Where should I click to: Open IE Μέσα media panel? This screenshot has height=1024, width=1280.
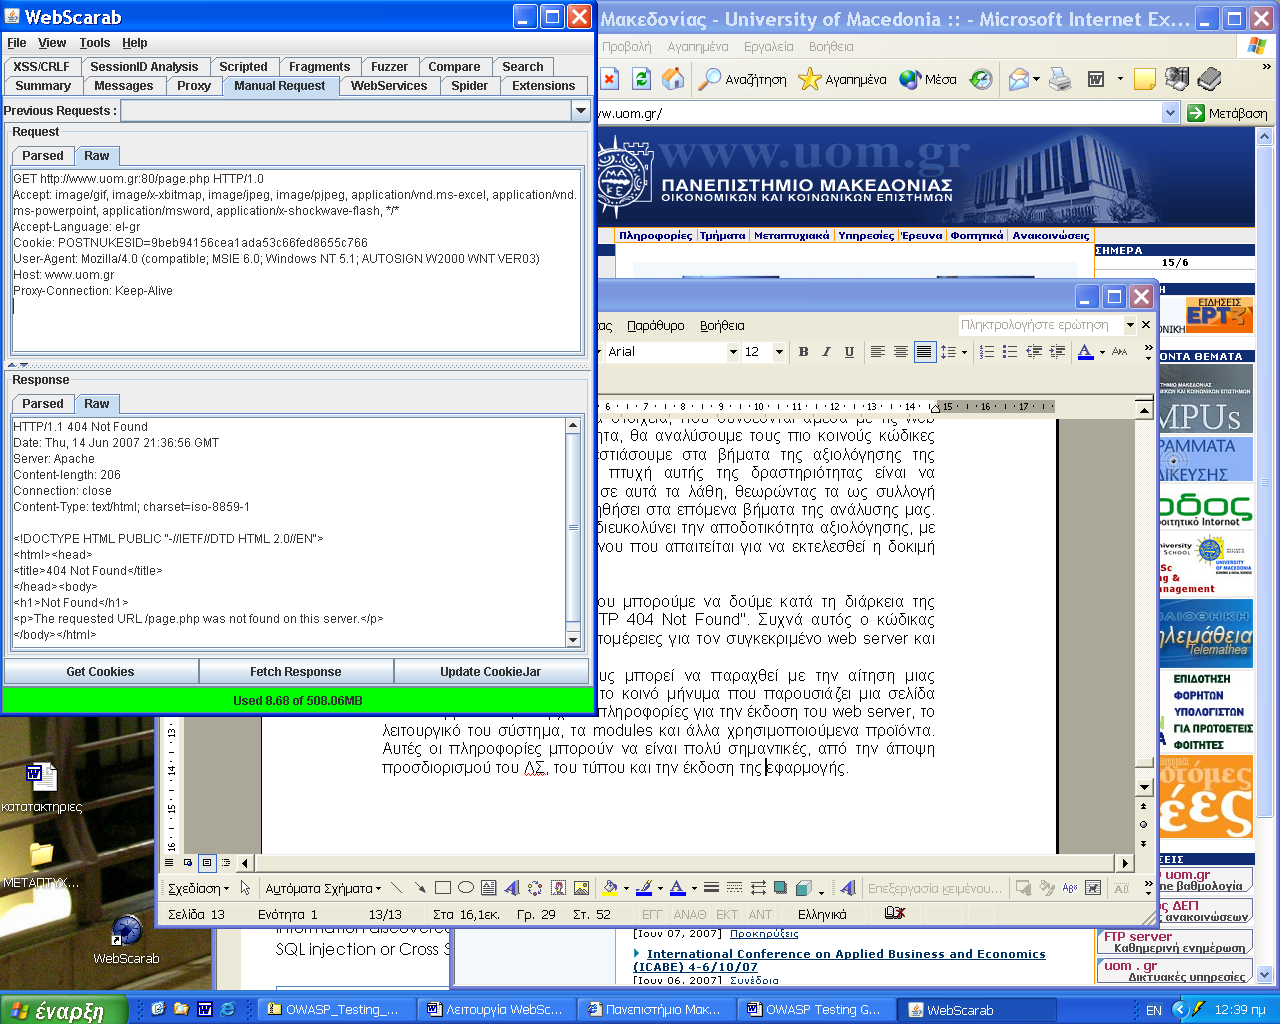(x=928, y=79)
